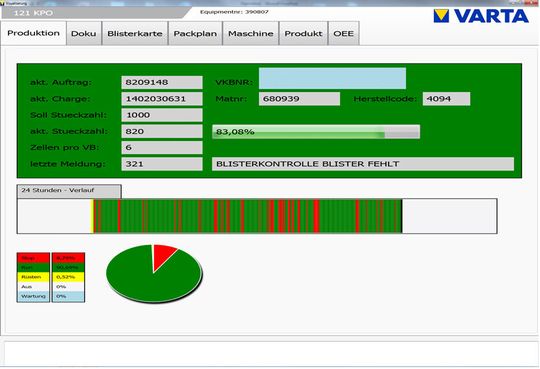Select the 24 Stunden - Verlauf tab
This screenshot has width=540, height=369.
(69, 191)
